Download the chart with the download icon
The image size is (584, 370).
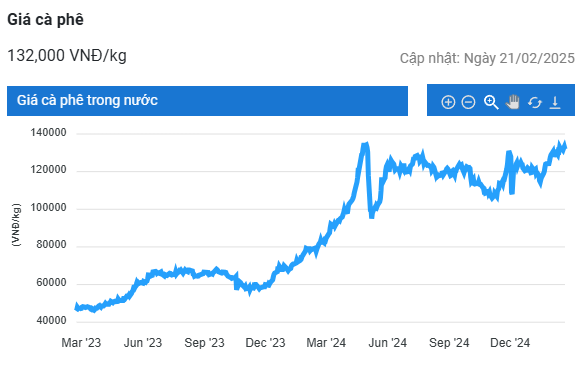click(555, 102)
